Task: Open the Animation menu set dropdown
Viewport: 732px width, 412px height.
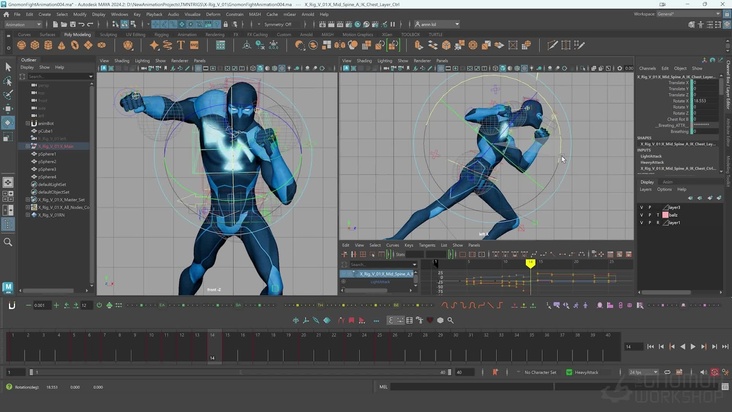Action: (x=27, y=24)
